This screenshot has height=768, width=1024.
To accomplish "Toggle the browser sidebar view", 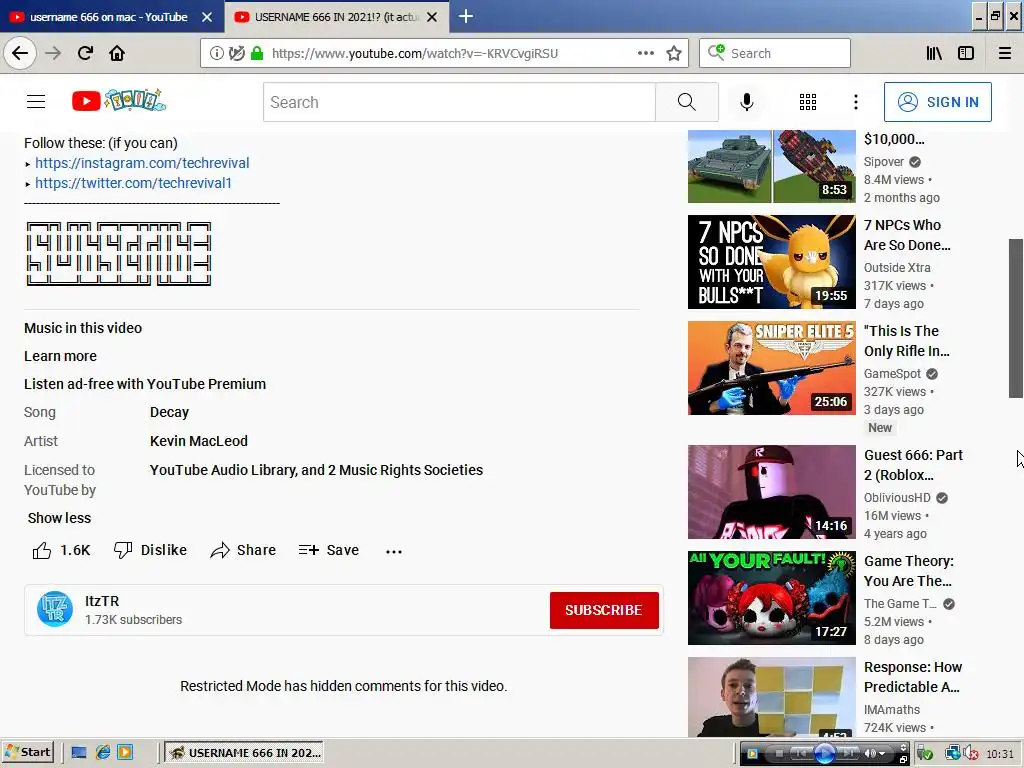I will point(966,53).
